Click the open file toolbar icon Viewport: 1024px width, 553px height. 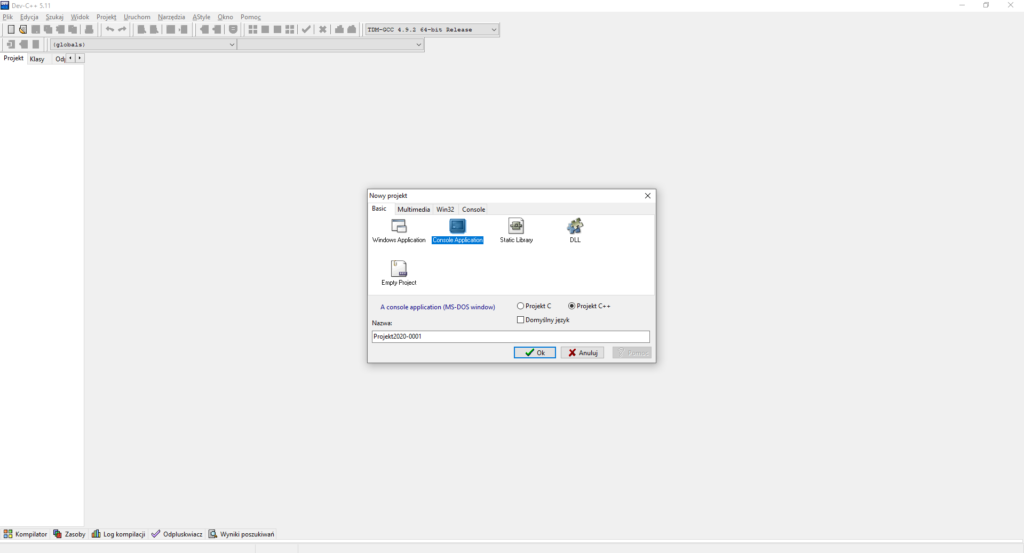click(x=23, y=30)
